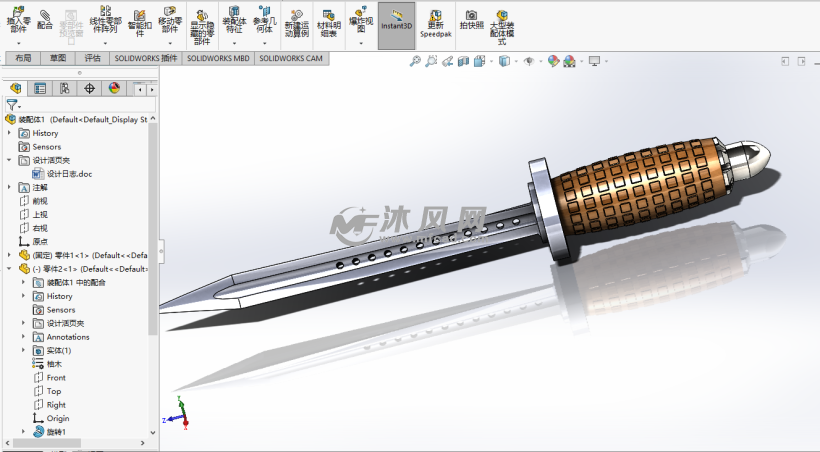This screenshot has width=820, height=452.
Task: Switch to the 布局 layout tab
Action: (x=23, y=58)
